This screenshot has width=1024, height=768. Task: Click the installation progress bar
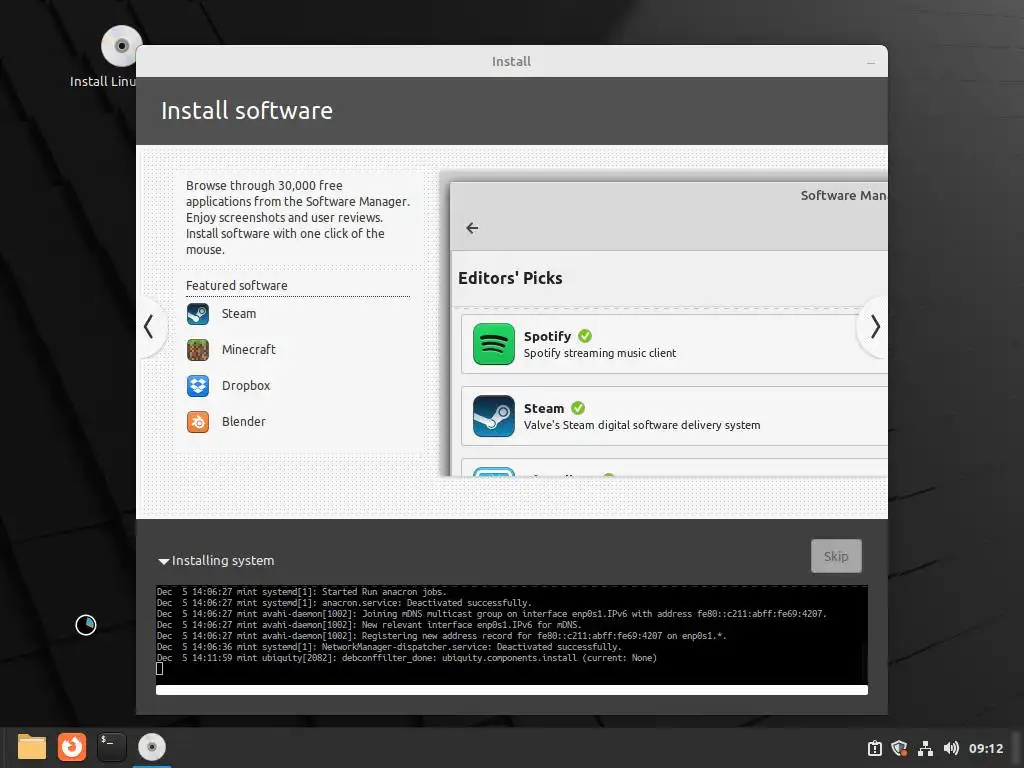tap(511, 690)
